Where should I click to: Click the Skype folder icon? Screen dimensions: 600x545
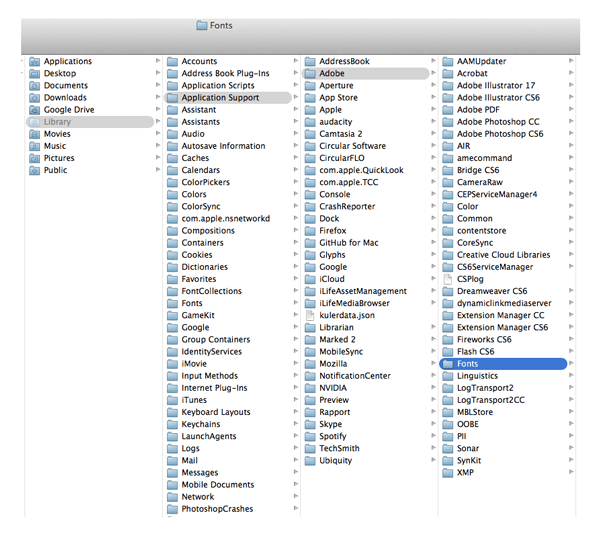click(310, 424)
